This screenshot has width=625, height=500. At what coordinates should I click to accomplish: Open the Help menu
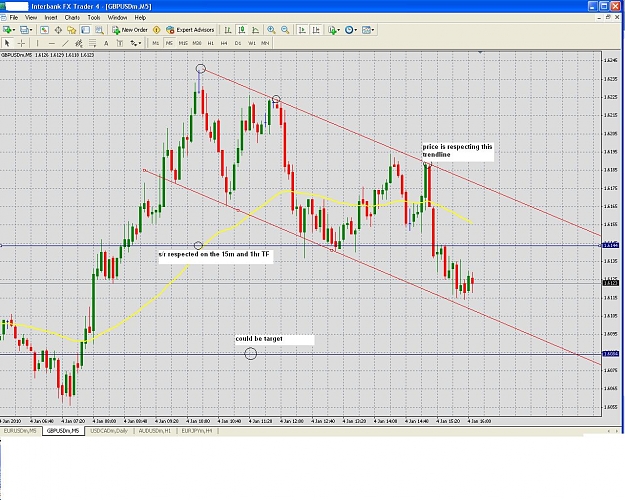[140, 18]
